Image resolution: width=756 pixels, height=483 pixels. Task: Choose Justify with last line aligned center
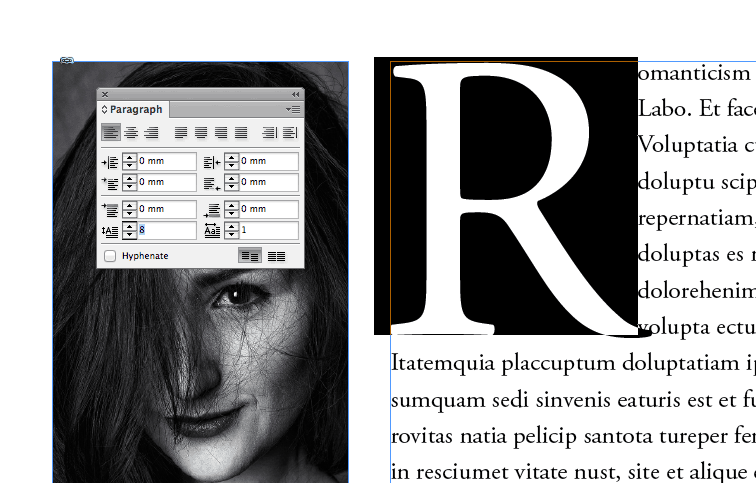[201, 132]
